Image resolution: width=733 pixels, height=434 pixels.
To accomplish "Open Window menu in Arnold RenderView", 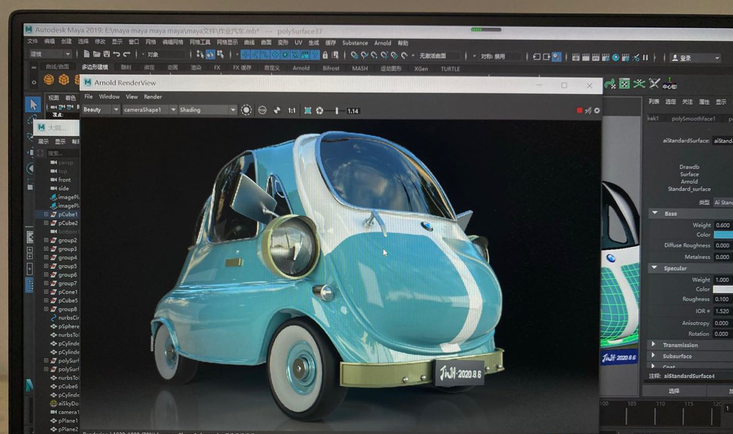I will point(109,97).
